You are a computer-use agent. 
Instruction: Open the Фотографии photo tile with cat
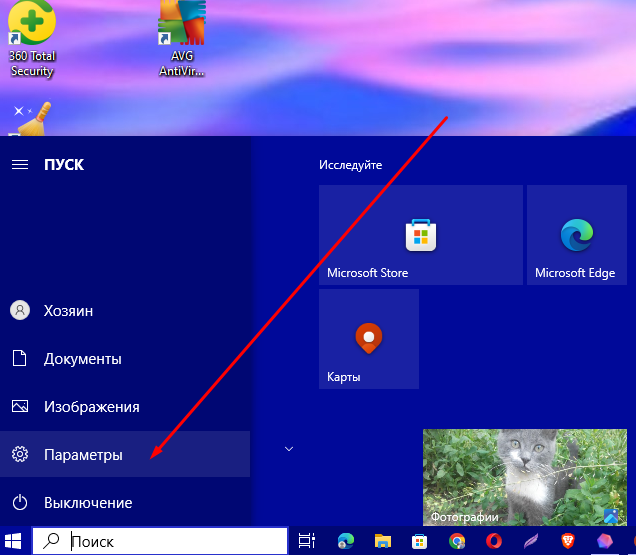tap(525, 478)
